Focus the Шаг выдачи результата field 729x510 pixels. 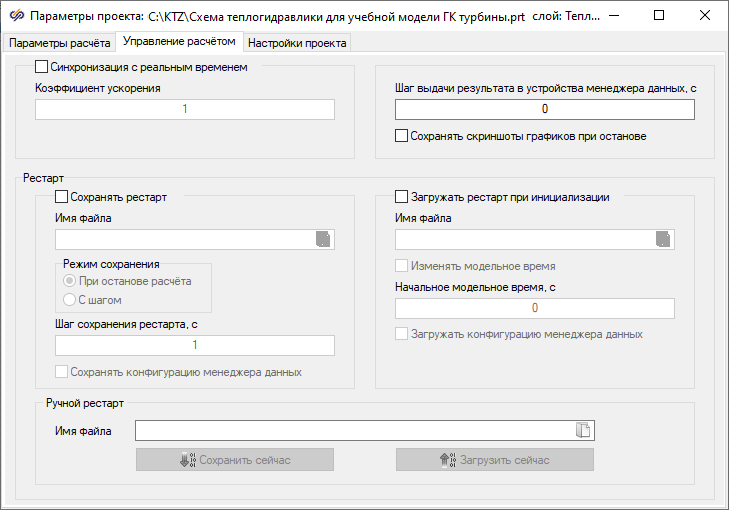coord(544,110)
